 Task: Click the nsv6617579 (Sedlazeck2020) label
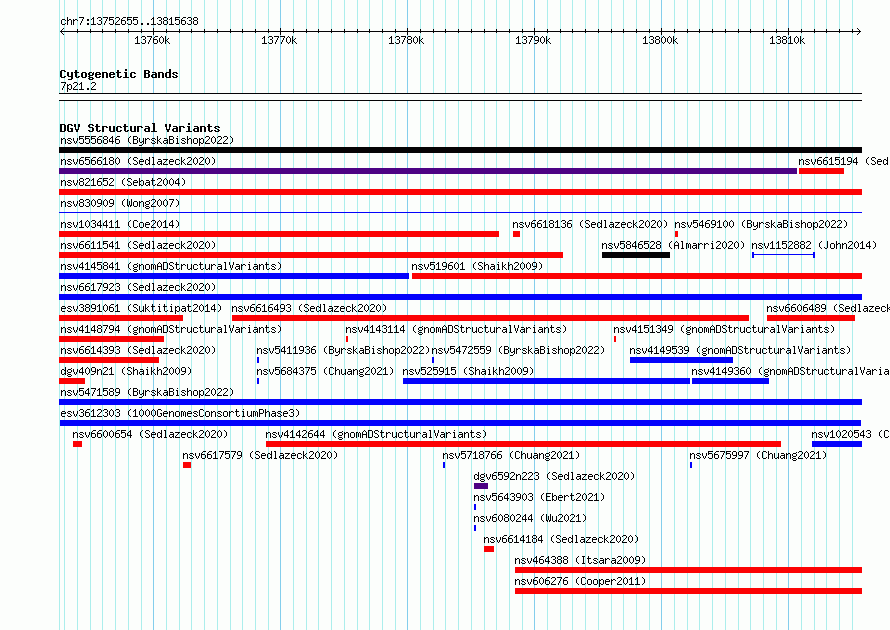click(260, 455)
